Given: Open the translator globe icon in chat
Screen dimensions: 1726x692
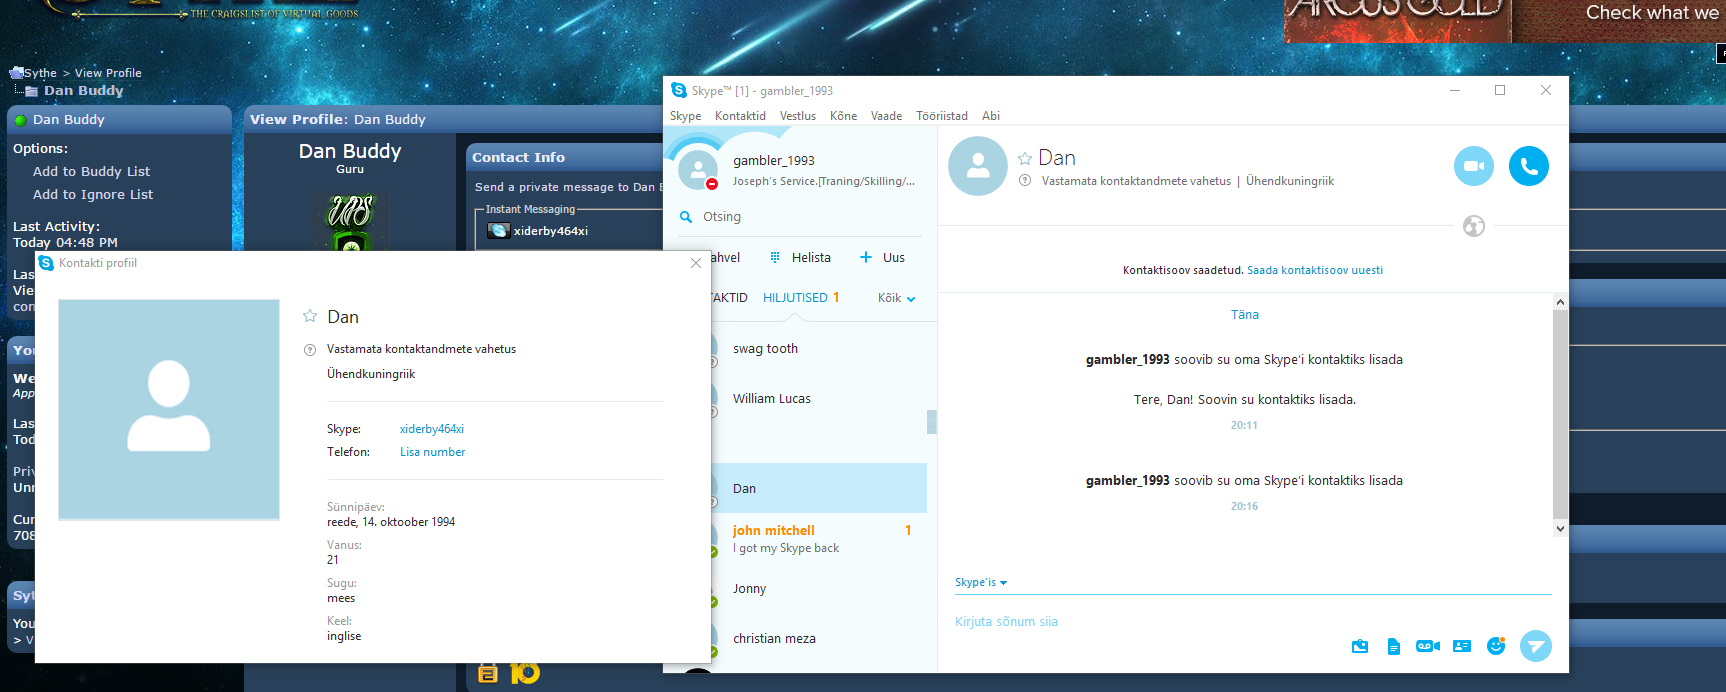Looking at the screenshot, I should point(1474,226).
